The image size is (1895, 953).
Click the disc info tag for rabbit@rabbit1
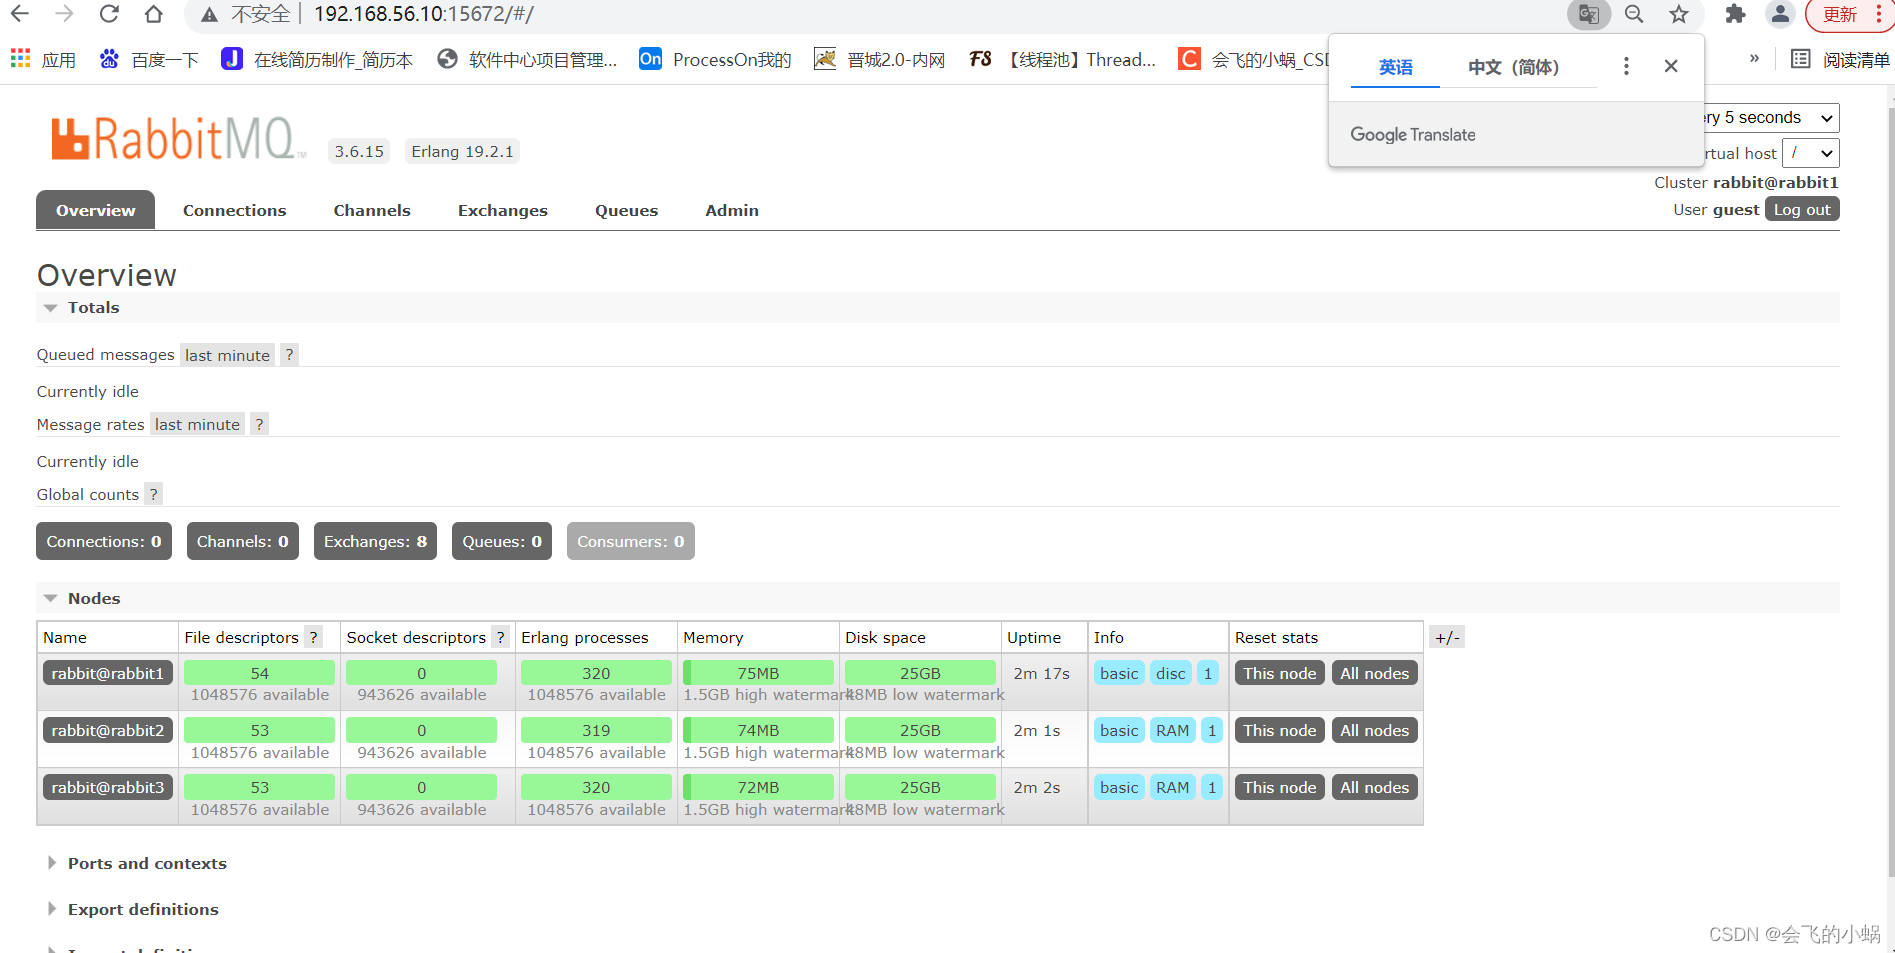click(1170, 673)
